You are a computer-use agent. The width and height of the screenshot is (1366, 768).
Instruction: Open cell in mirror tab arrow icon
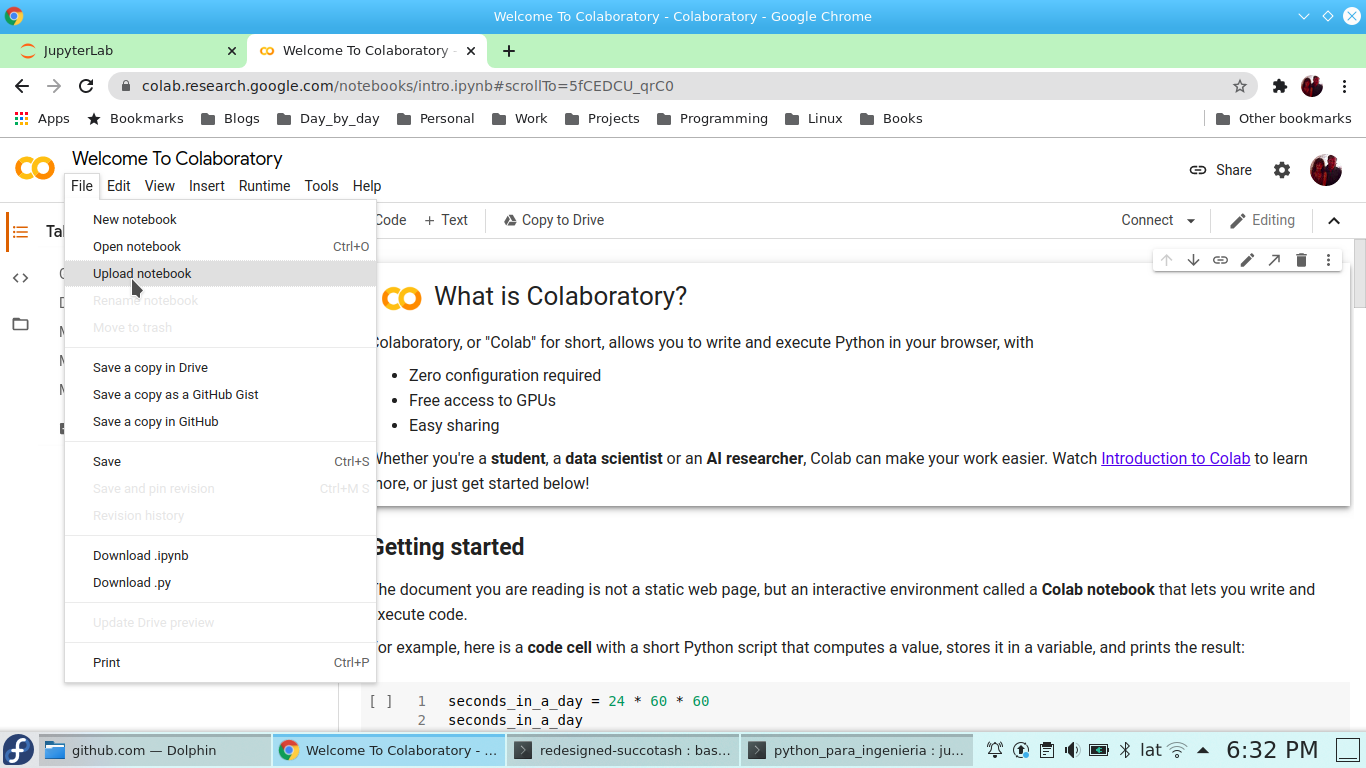1274,260
